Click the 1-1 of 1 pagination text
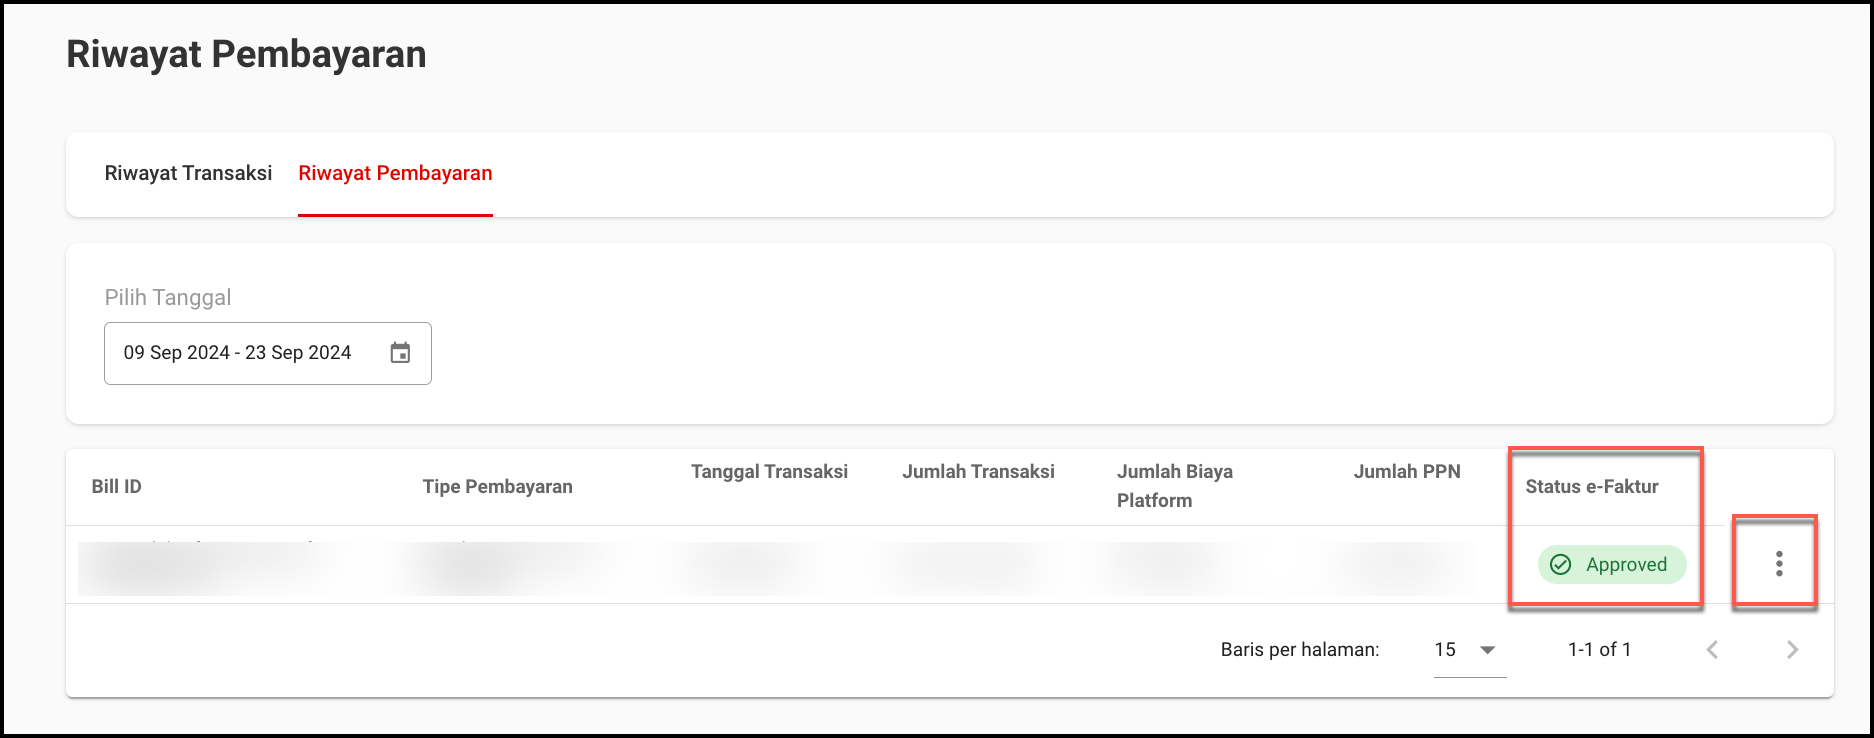The image size is (1874, 738). [x=1599, y=650]
